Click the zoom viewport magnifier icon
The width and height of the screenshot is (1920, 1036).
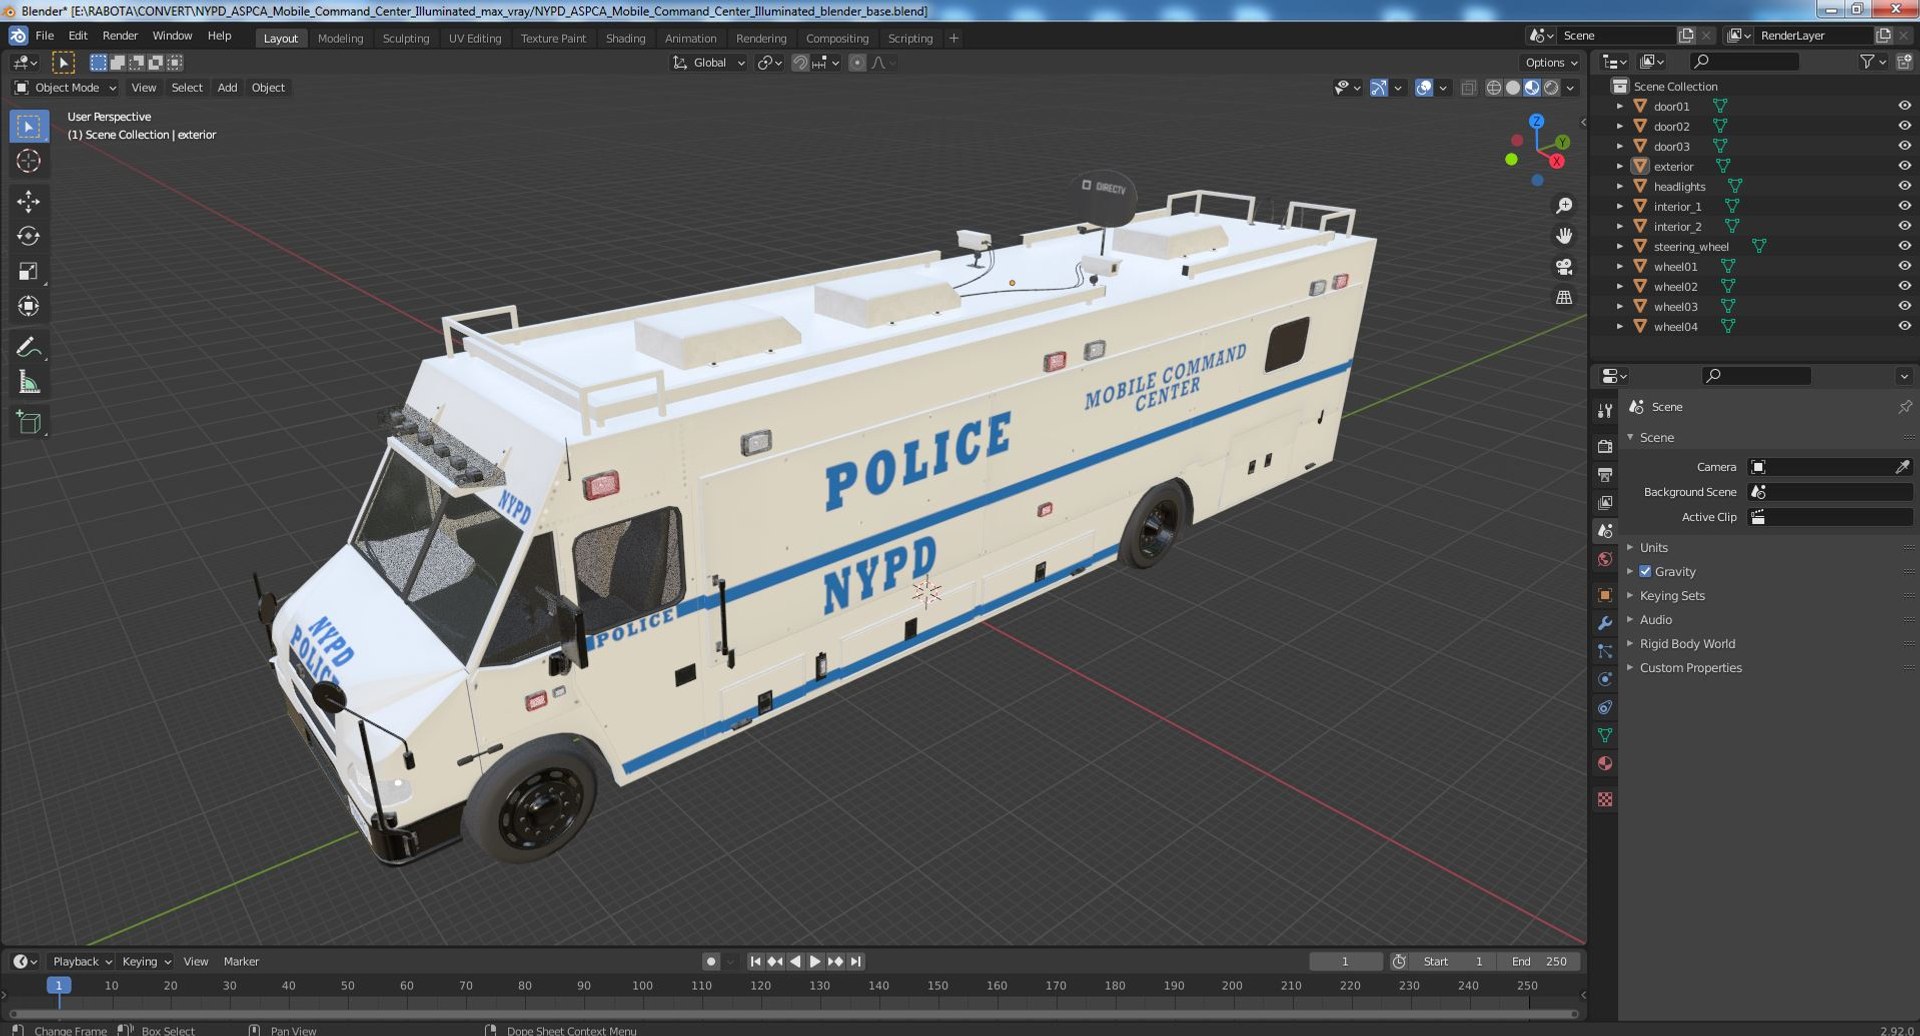point(1564,206)
